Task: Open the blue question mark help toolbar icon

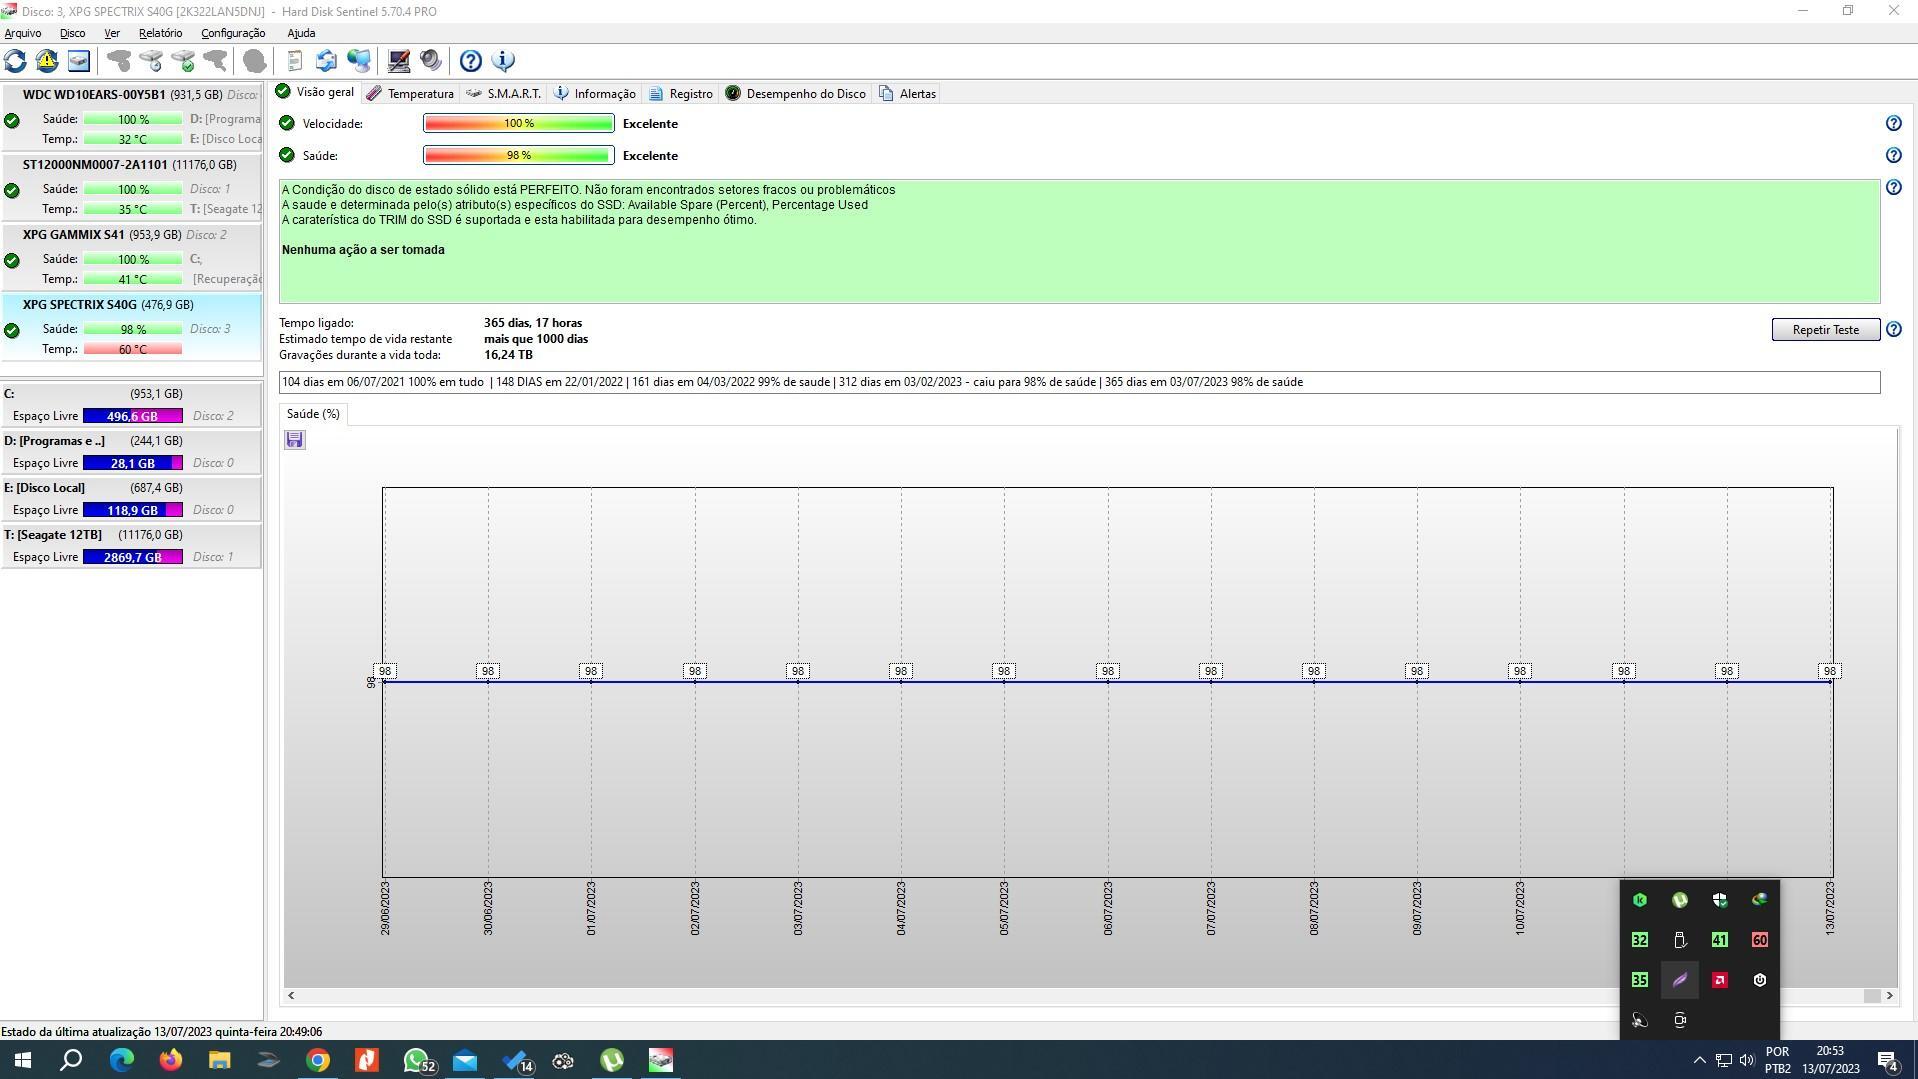Action: pos(471,61)
